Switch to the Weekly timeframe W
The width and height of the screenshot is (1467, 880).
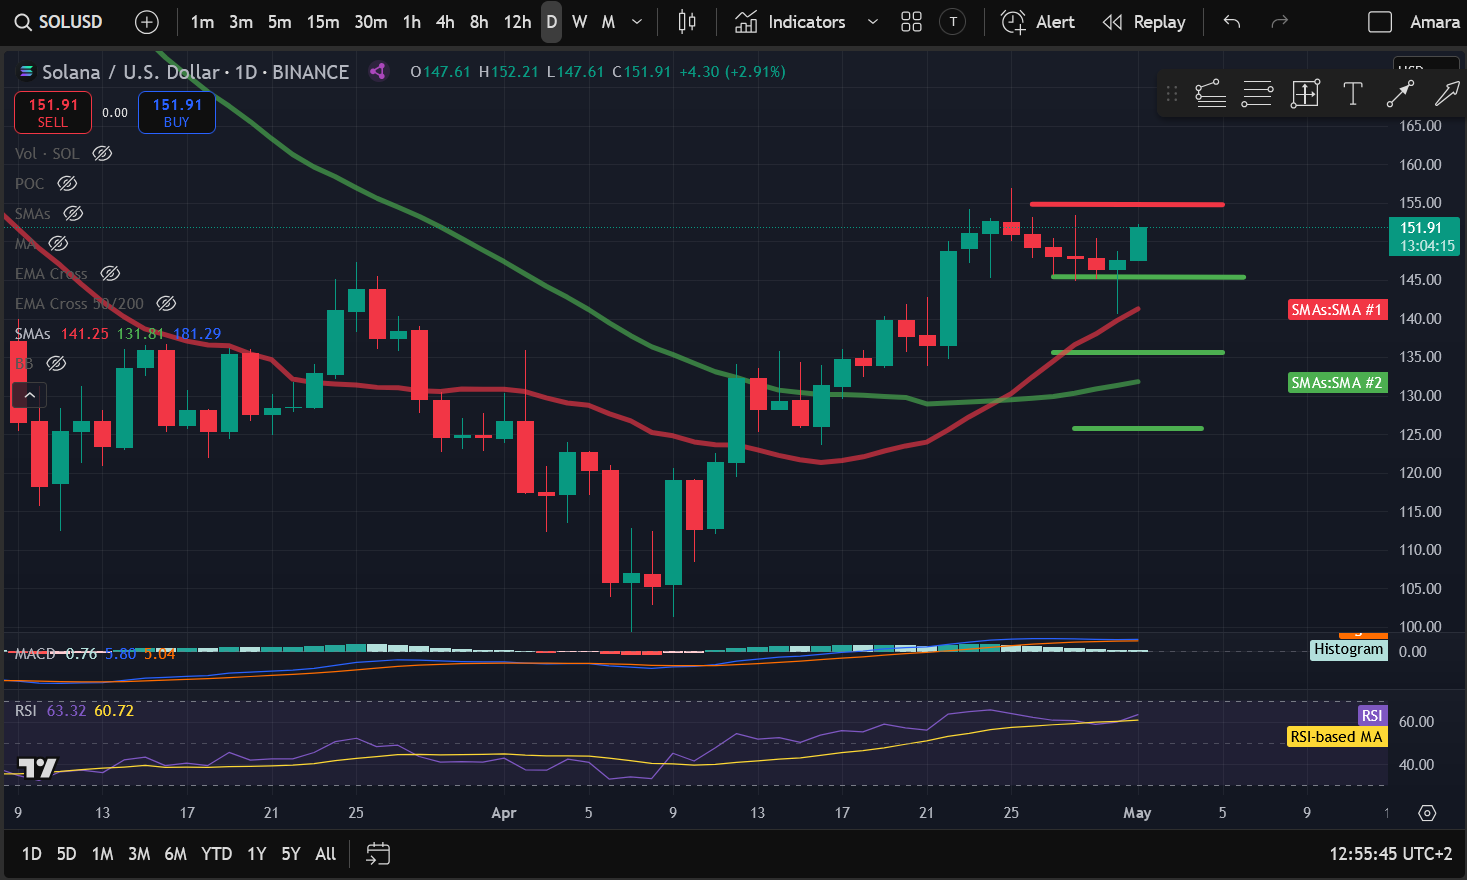(x=581, y=21)
